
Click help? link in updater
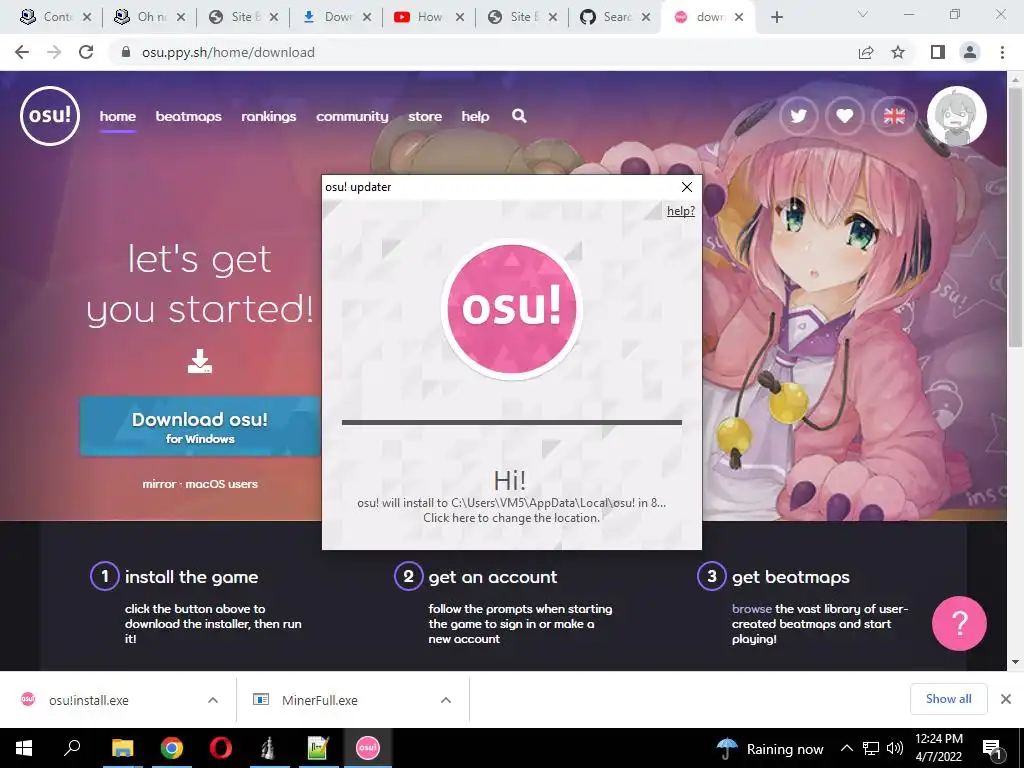[x=680, y=211]
